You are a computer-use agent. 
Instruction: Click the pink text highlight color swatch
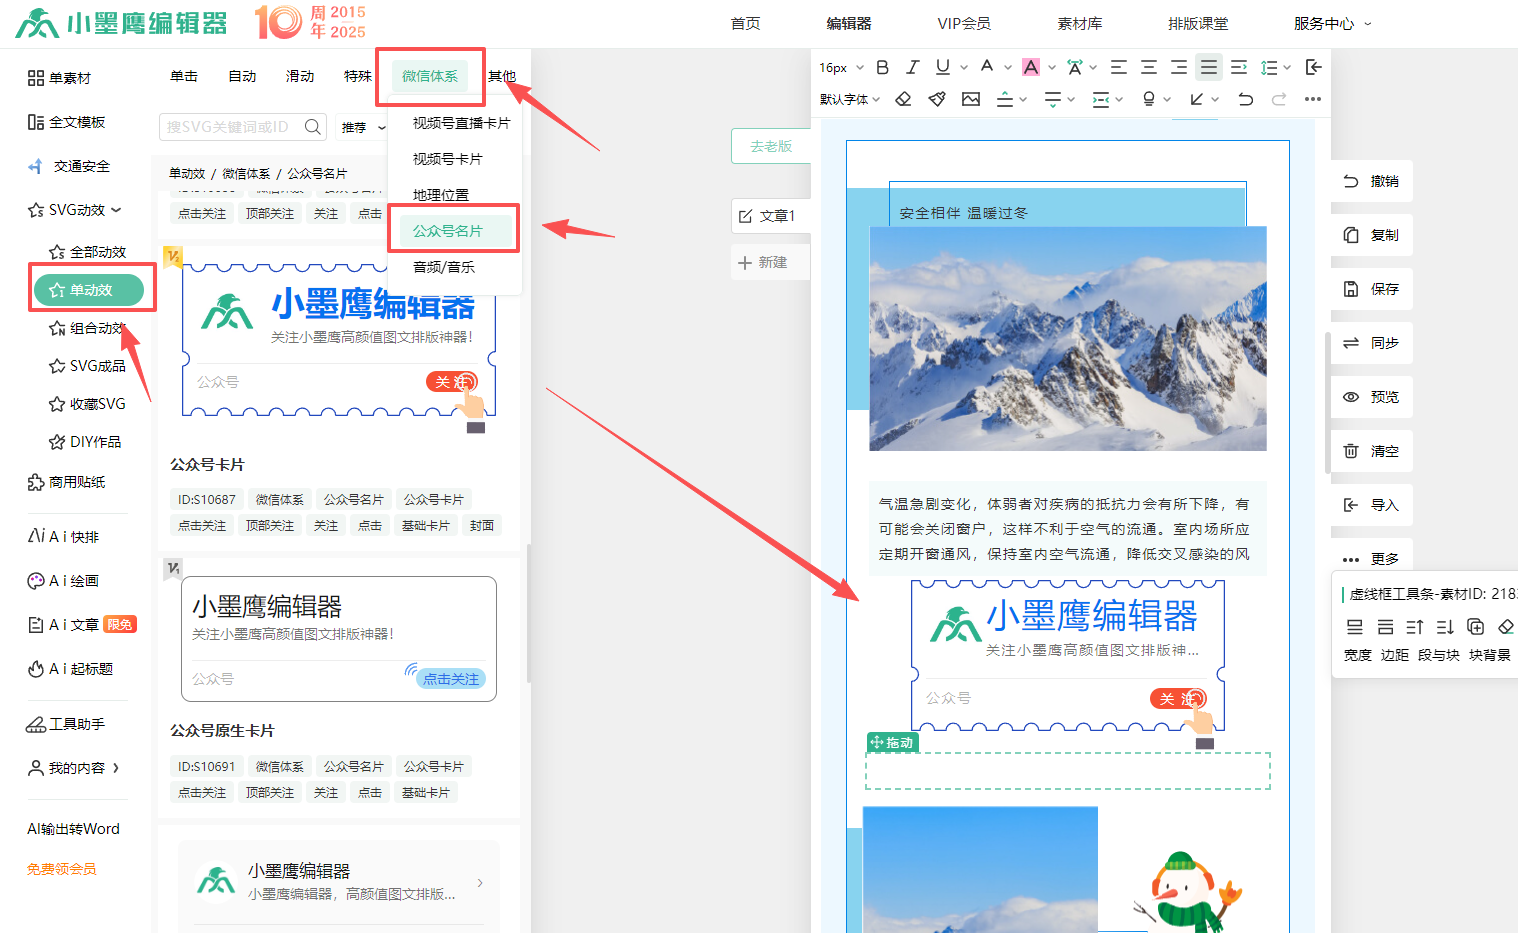pos(1031,67)
